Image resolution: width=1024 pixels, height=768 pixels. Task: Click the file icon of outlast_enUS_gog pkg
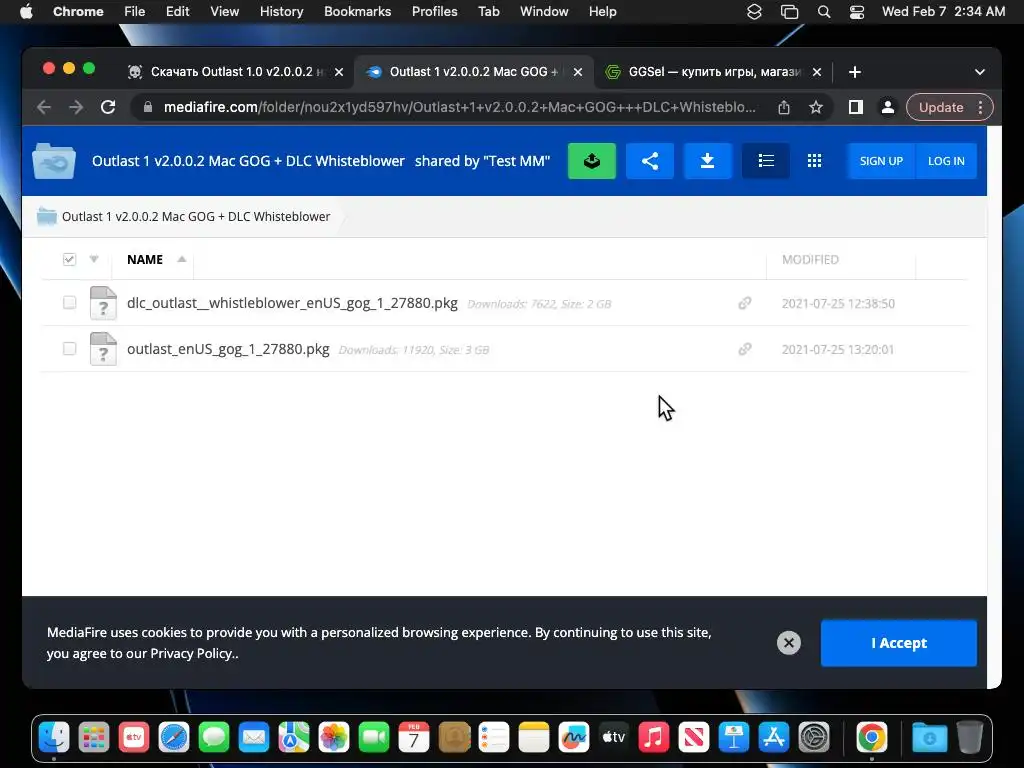coord(103,349)
